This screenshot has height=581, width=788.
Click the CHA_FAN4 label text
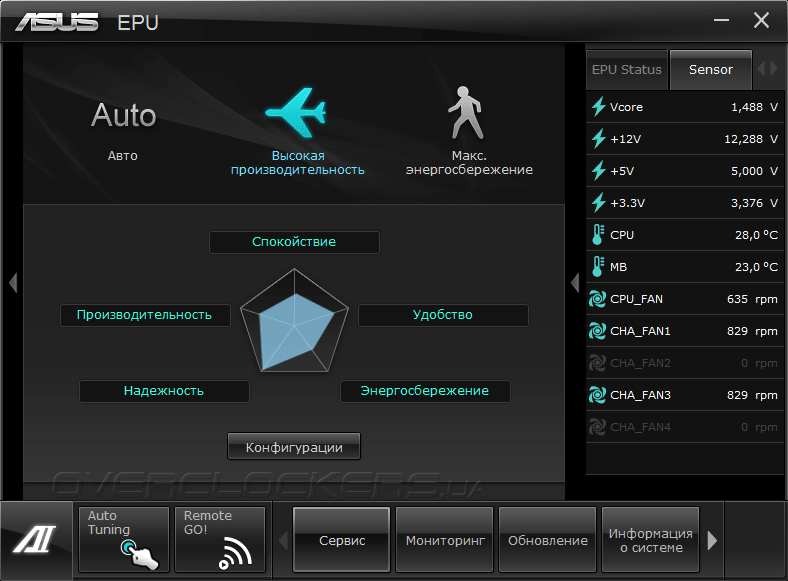click(640, 428)
